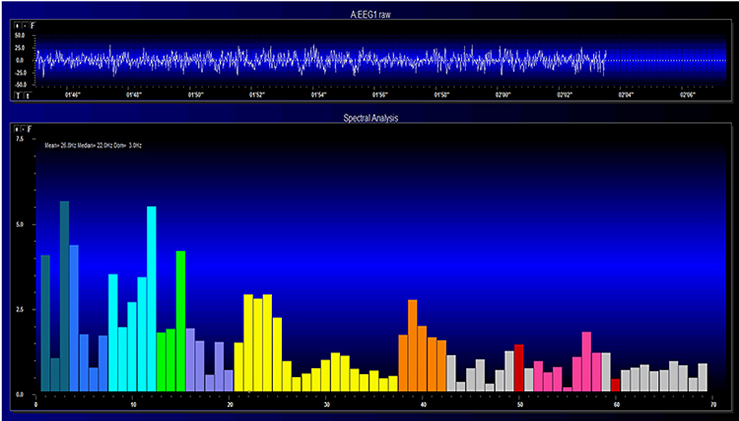Image resolution: width=739 pixels, height=421 pixels.
Task: Click the small t icon below EEG waveform
Action: [x=26, y=97]
